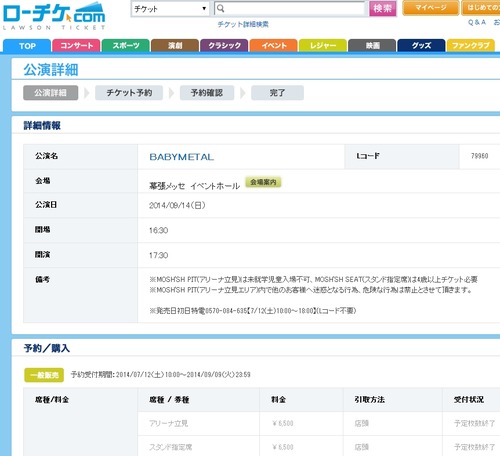500x456 pixels.
Task: Open the イベント tab
Action: click(x=274, y=46)
